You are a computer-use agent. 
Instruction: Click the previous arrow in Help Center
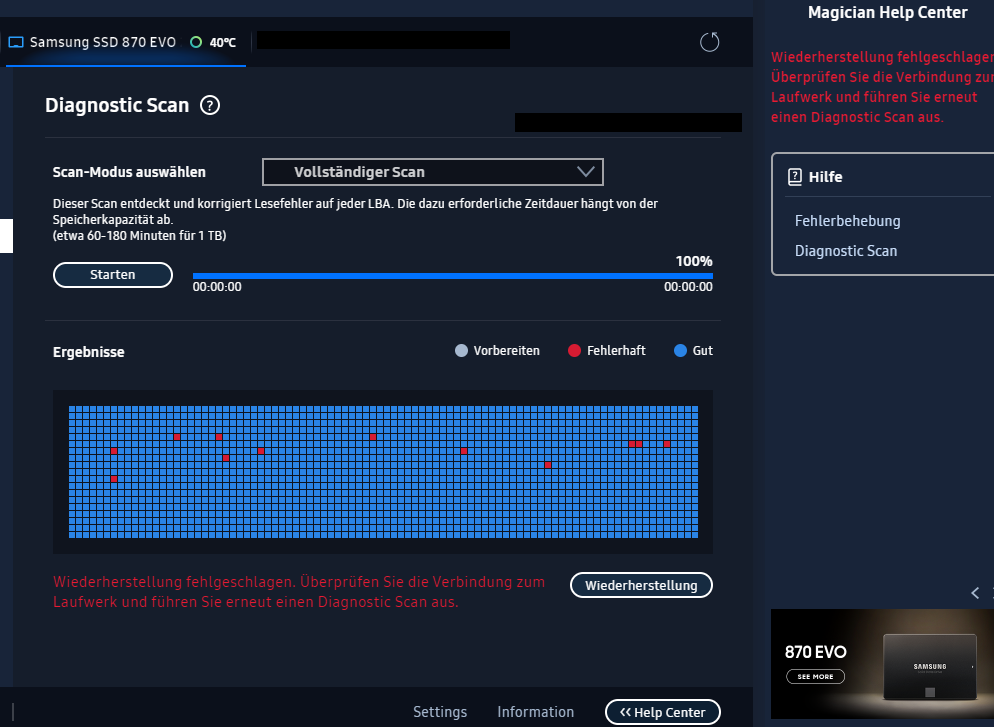click(x=975, y=593)
